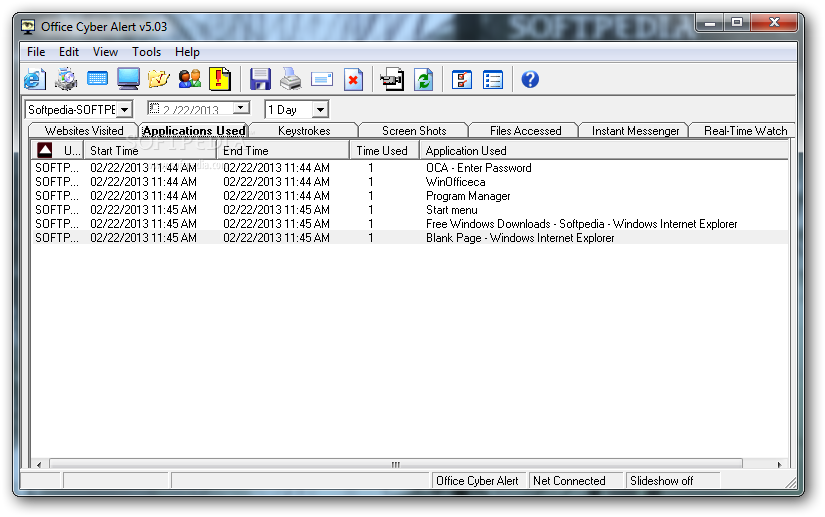825x517 pixels.
Task: Open the View menu
Action: 105,52
